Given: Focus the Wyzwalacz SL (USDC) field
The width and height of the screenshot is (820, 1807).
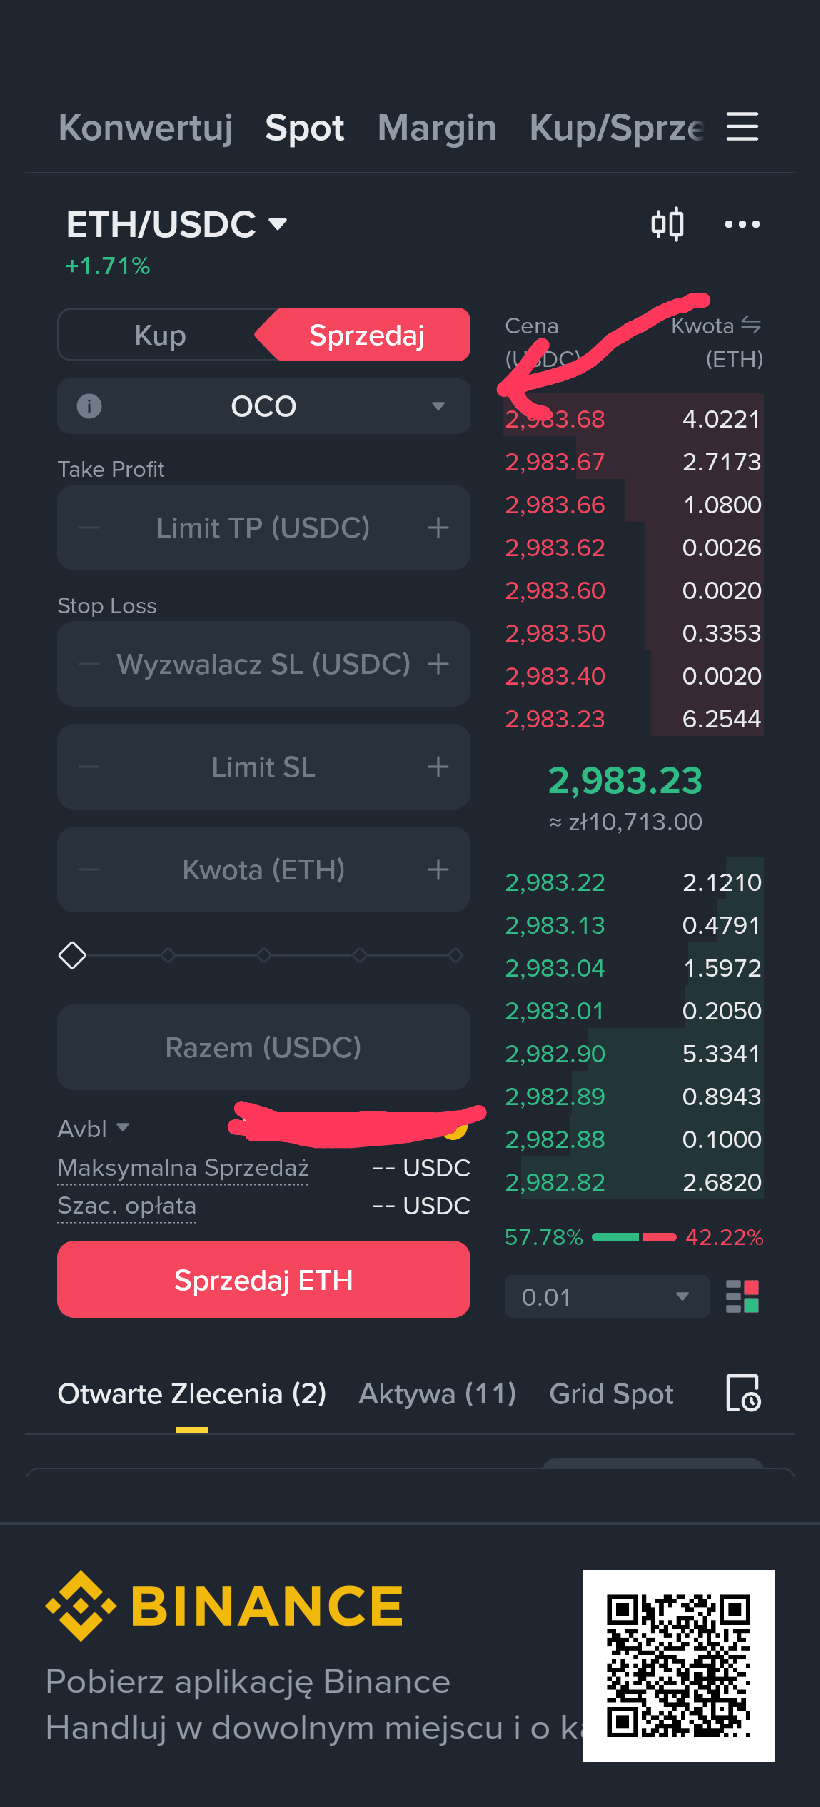Looking at the screenshot, I should 264,664.
